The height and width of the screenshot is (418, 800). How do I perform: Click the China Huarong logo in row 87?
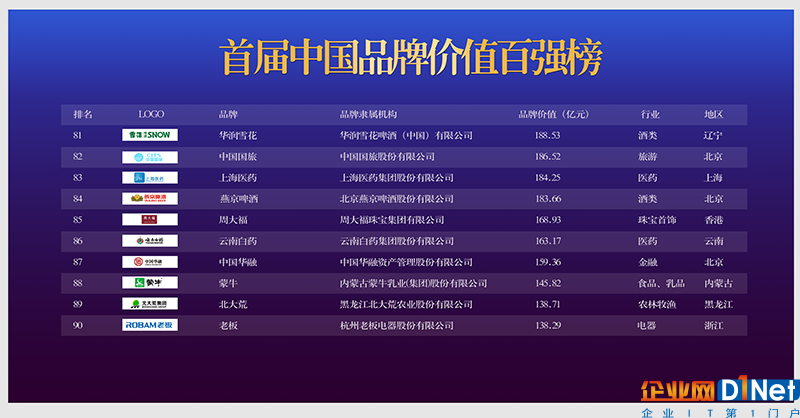coord(150,262)
